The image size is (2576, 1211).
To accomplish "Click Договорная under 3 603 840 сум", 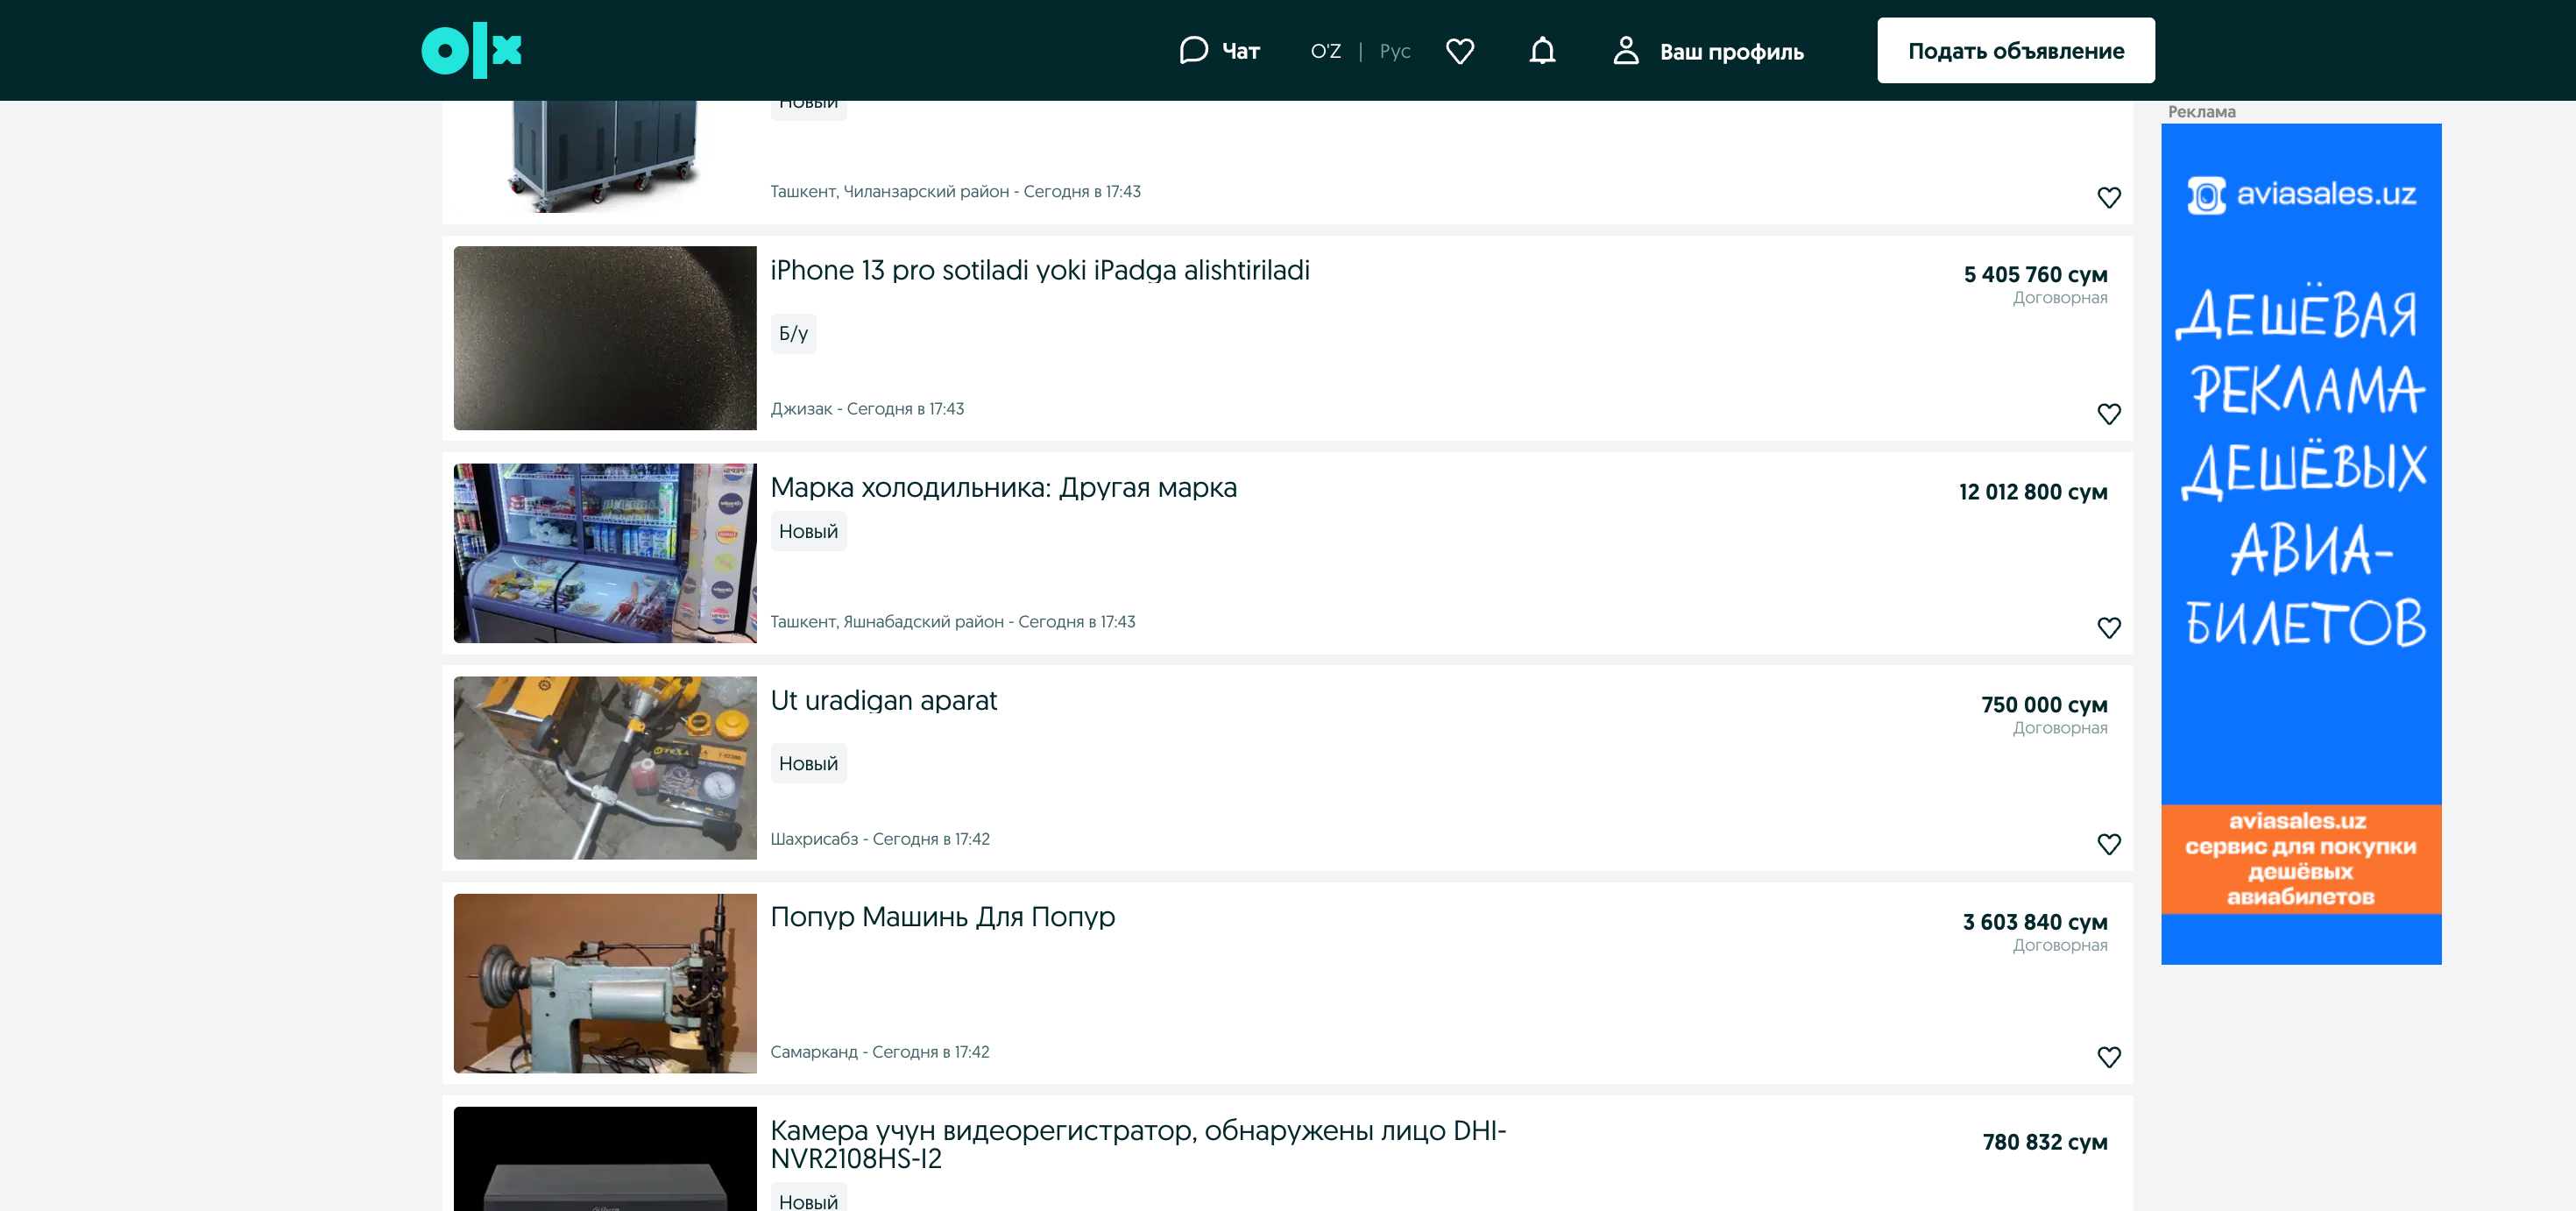I will pyautogui.click(x=2060, y=945).
